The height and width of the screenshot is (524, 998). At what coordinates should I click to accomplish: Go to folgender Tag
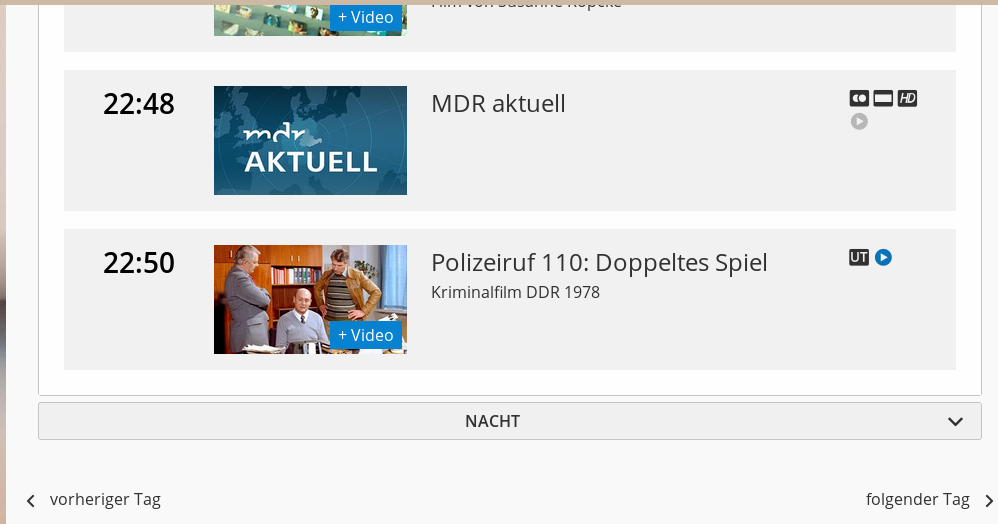918,500
